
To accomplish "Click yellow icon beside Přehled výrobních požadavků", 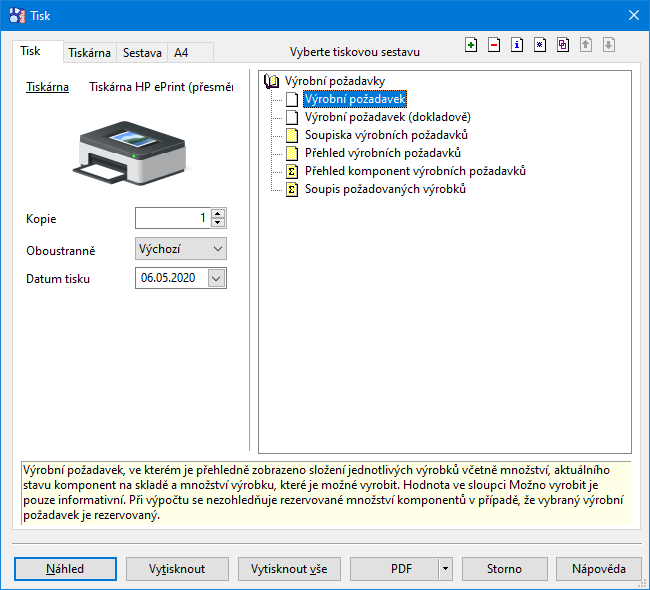I will coord(292,153).
